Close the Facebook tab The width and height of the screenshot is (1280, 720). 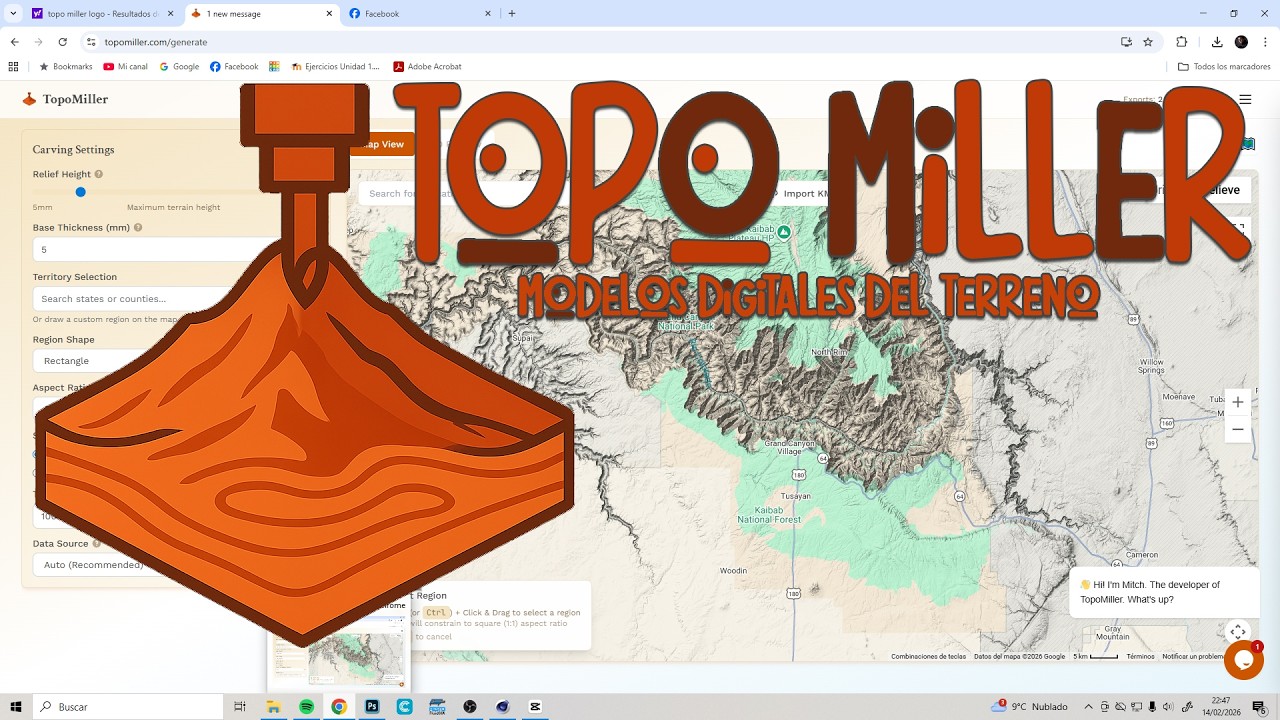click(488, 14)
